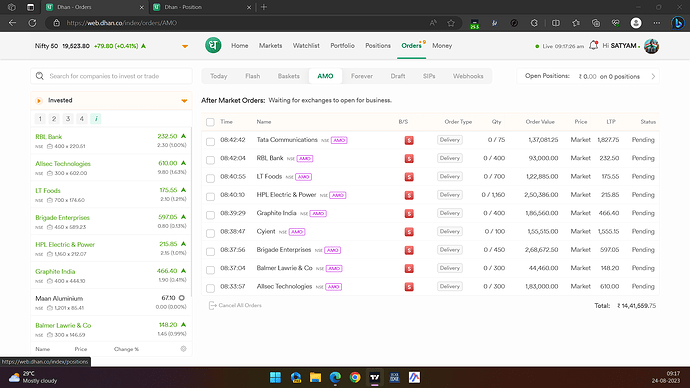
Task: Open TradingView from the taskbar
Action: click(x=374, y=377)
